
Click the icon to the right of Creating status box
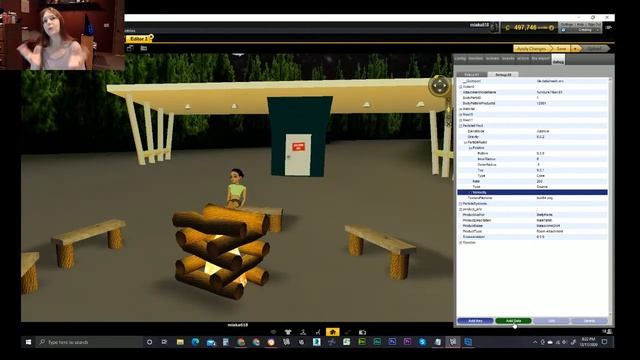click(609, 27)
